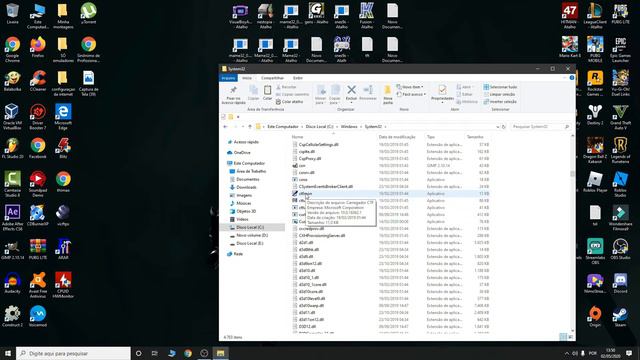Switch to the Início ribbon tab
640x360 pixels.
tap(247, 78)
